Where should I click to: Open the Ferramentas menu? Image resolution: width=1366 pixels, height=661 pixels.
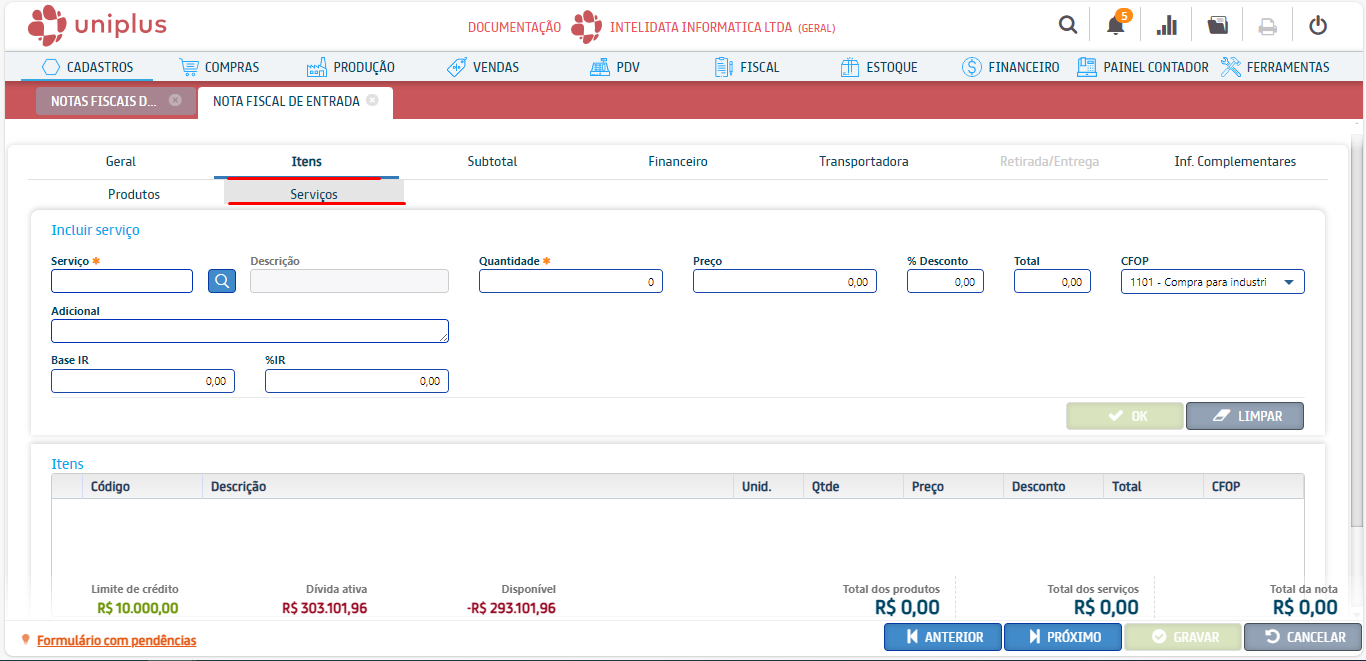(x=1275, y=67)
